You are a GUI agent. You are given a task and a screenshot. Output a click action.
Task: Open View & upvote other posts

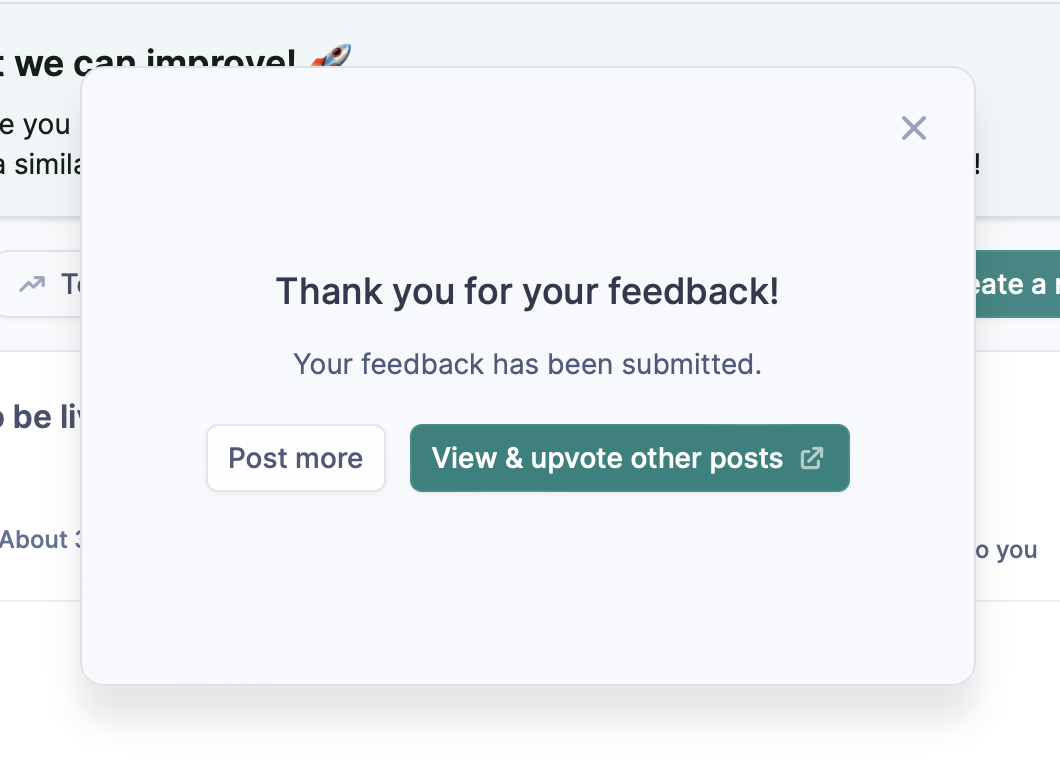coord(608,458)
